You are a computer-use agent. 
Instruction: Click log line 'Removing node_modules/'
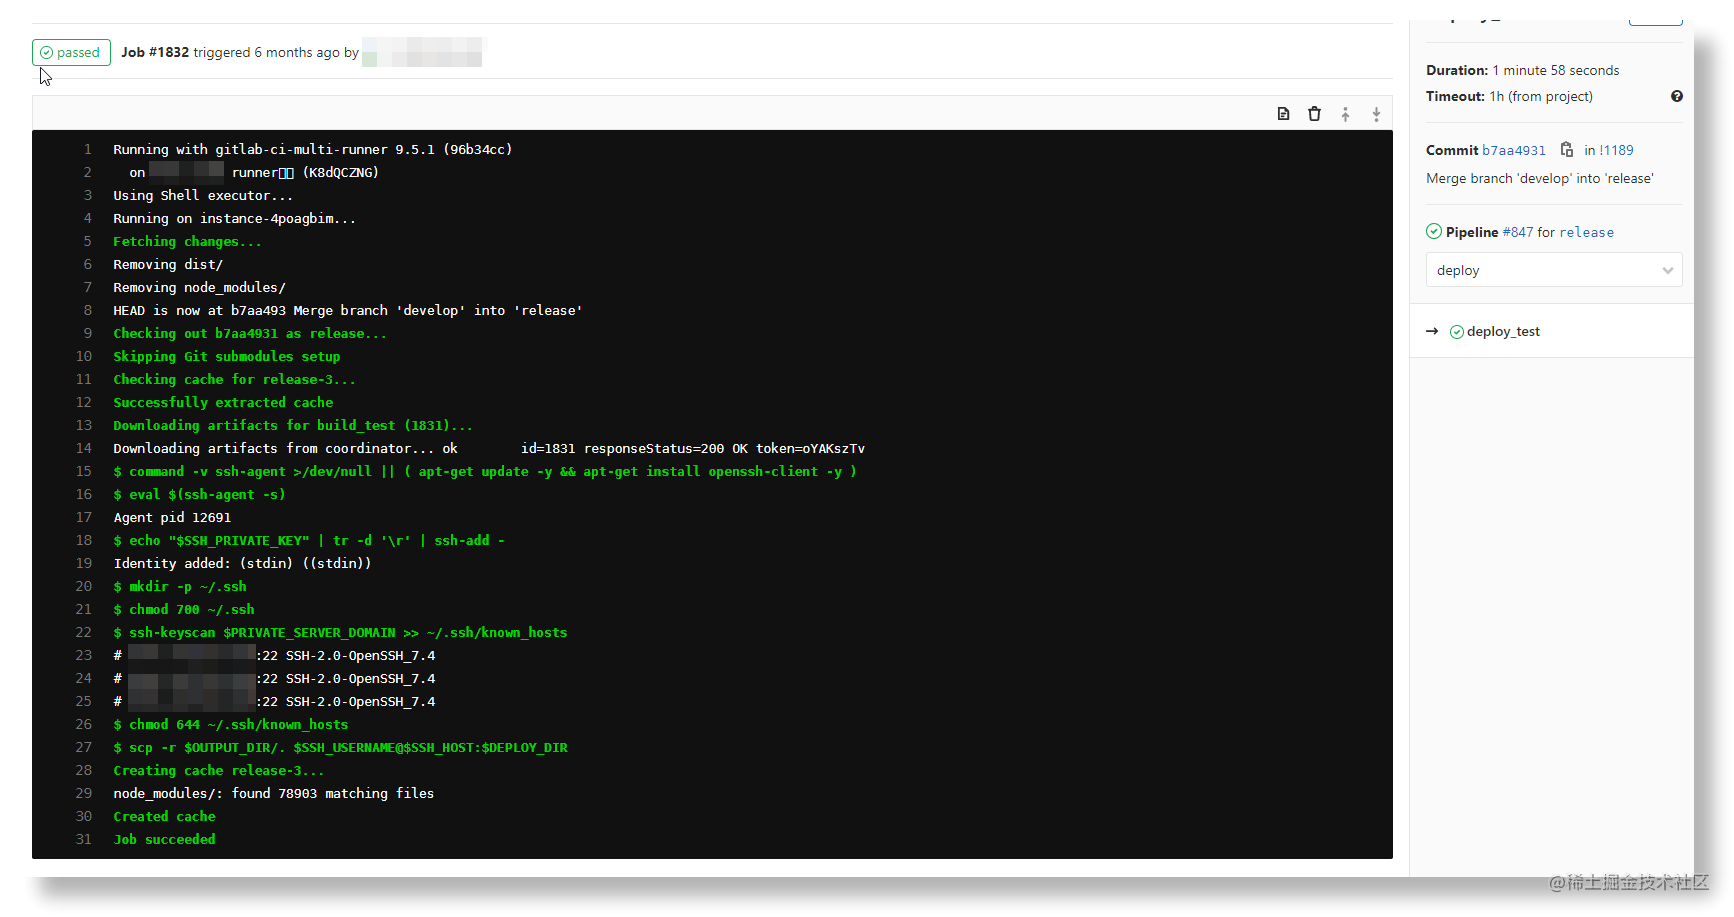[199, 287]
